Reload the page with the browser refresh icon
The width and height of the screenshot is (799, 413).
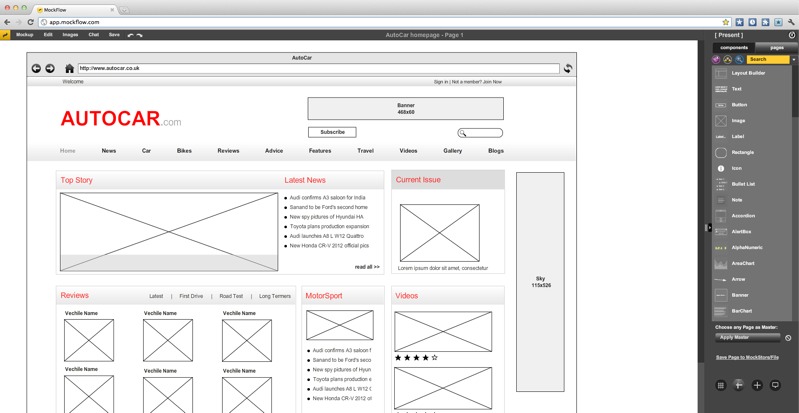click(x=30, y=22)
